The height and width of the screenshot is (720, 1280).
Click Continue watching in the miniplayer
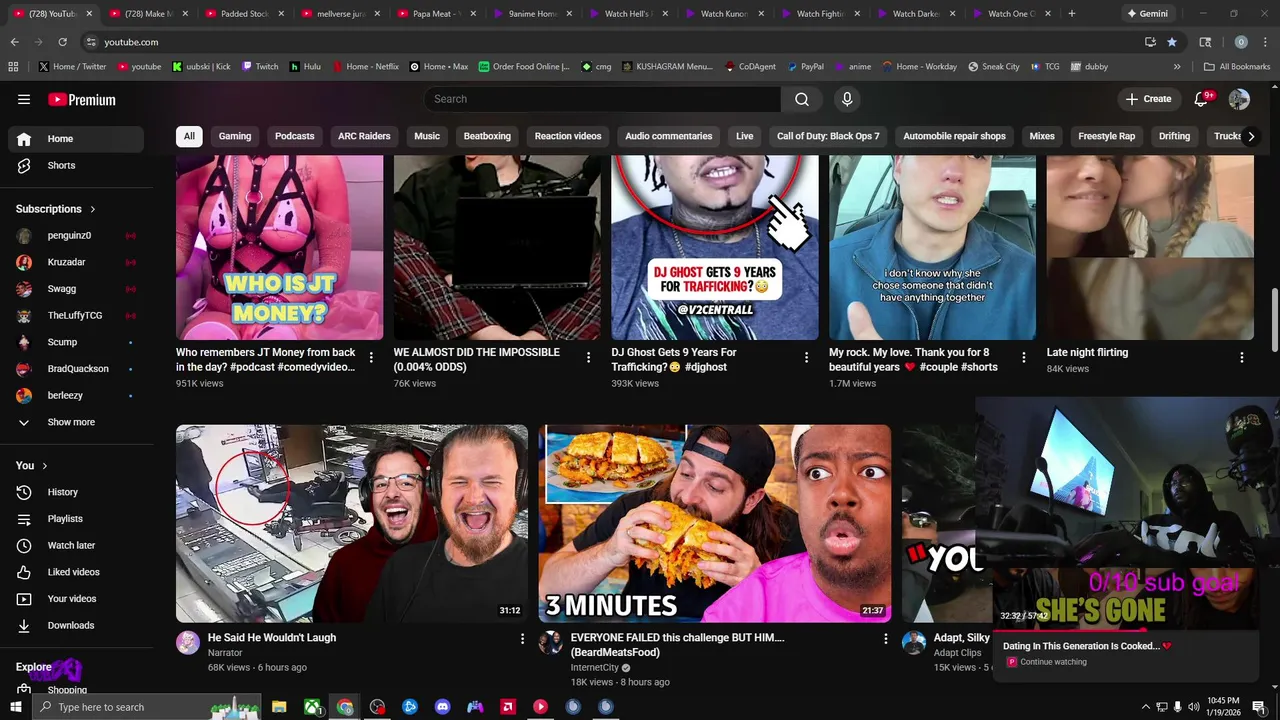pos(1053,662)
